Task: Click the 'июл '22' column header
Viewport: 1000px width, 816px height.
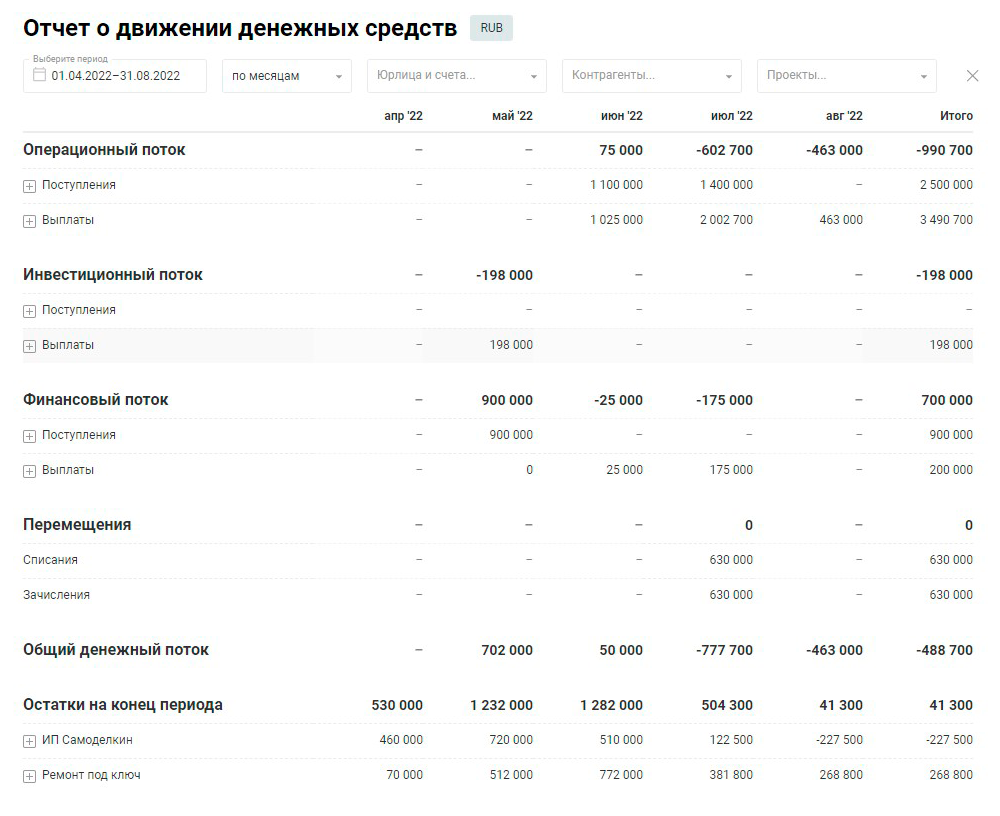Action: point(732,116)
